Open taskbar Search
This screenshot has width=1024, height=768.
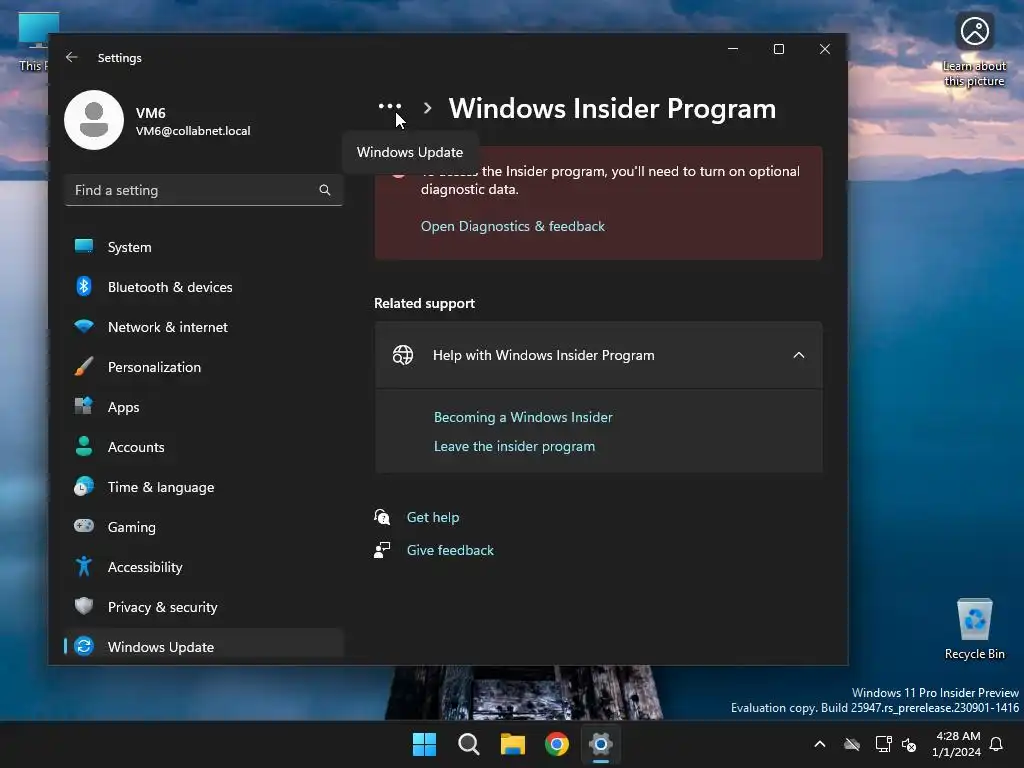pos(469,744)
